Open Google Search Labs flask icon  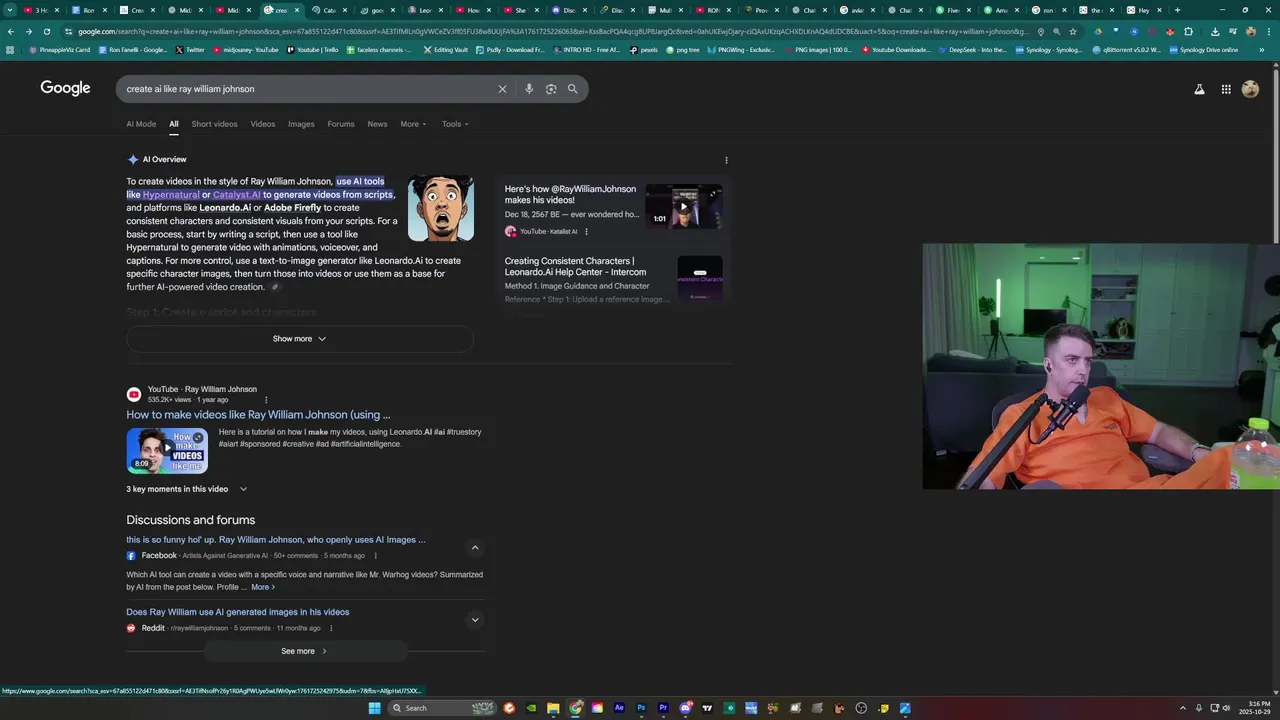coord(1199,89)
